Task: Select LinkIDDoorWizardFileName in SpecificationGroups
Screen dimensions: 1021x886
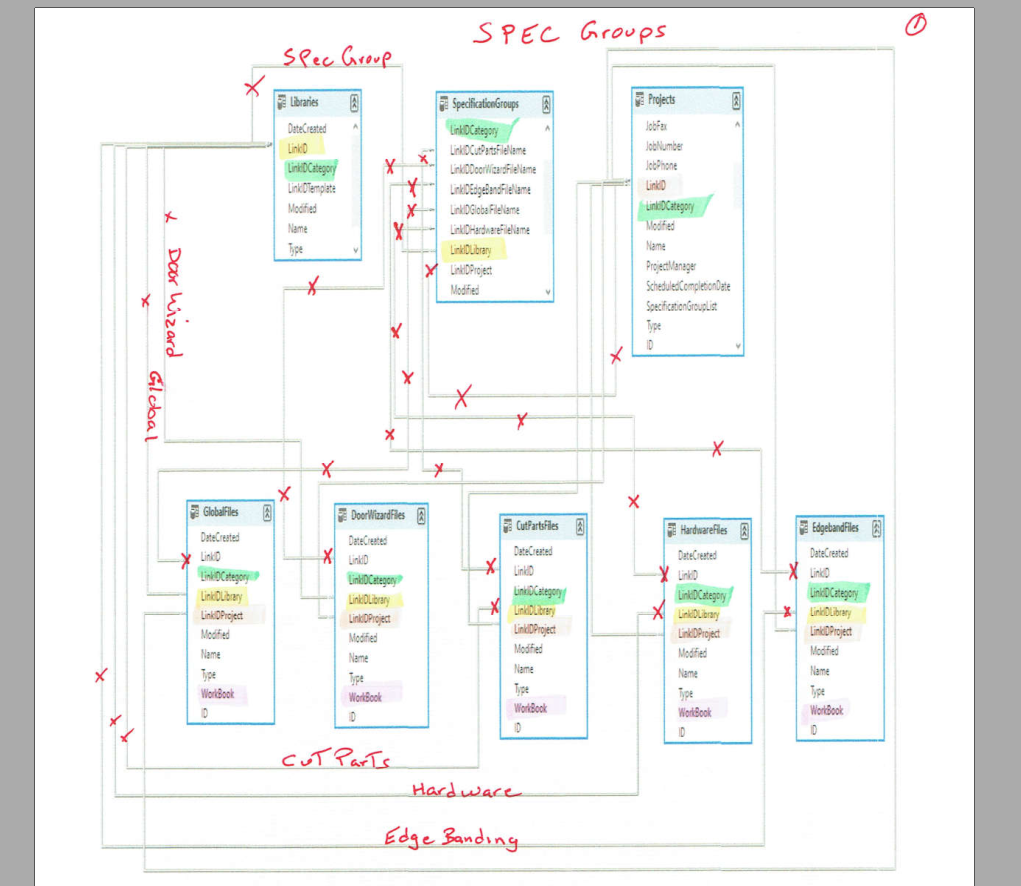Action: pyautogui.click(x=493, y=169)
